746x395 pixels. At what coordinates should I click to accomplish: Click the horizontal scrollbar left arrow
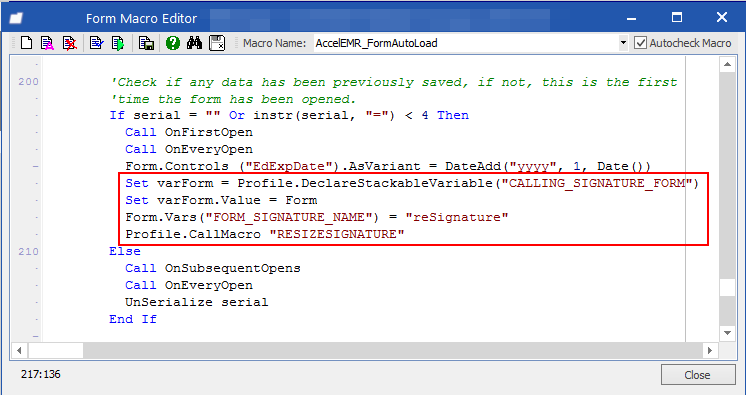click(19, 351)
